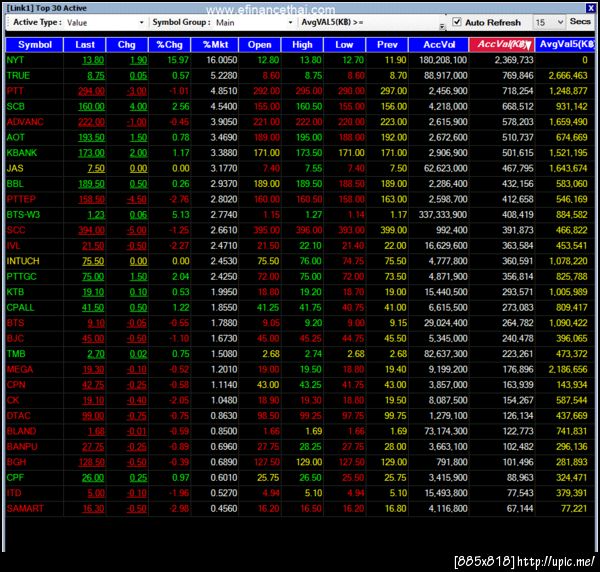Close the Top 30 Active window
Screen dimensions: 600x572
pos(590,8)
